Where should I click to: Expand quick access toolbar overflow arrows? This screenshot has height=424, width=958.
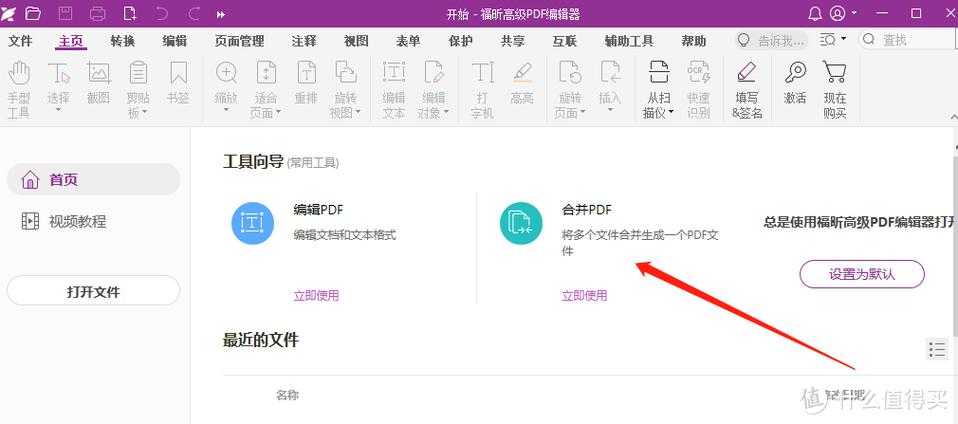[x=221, y=14]
